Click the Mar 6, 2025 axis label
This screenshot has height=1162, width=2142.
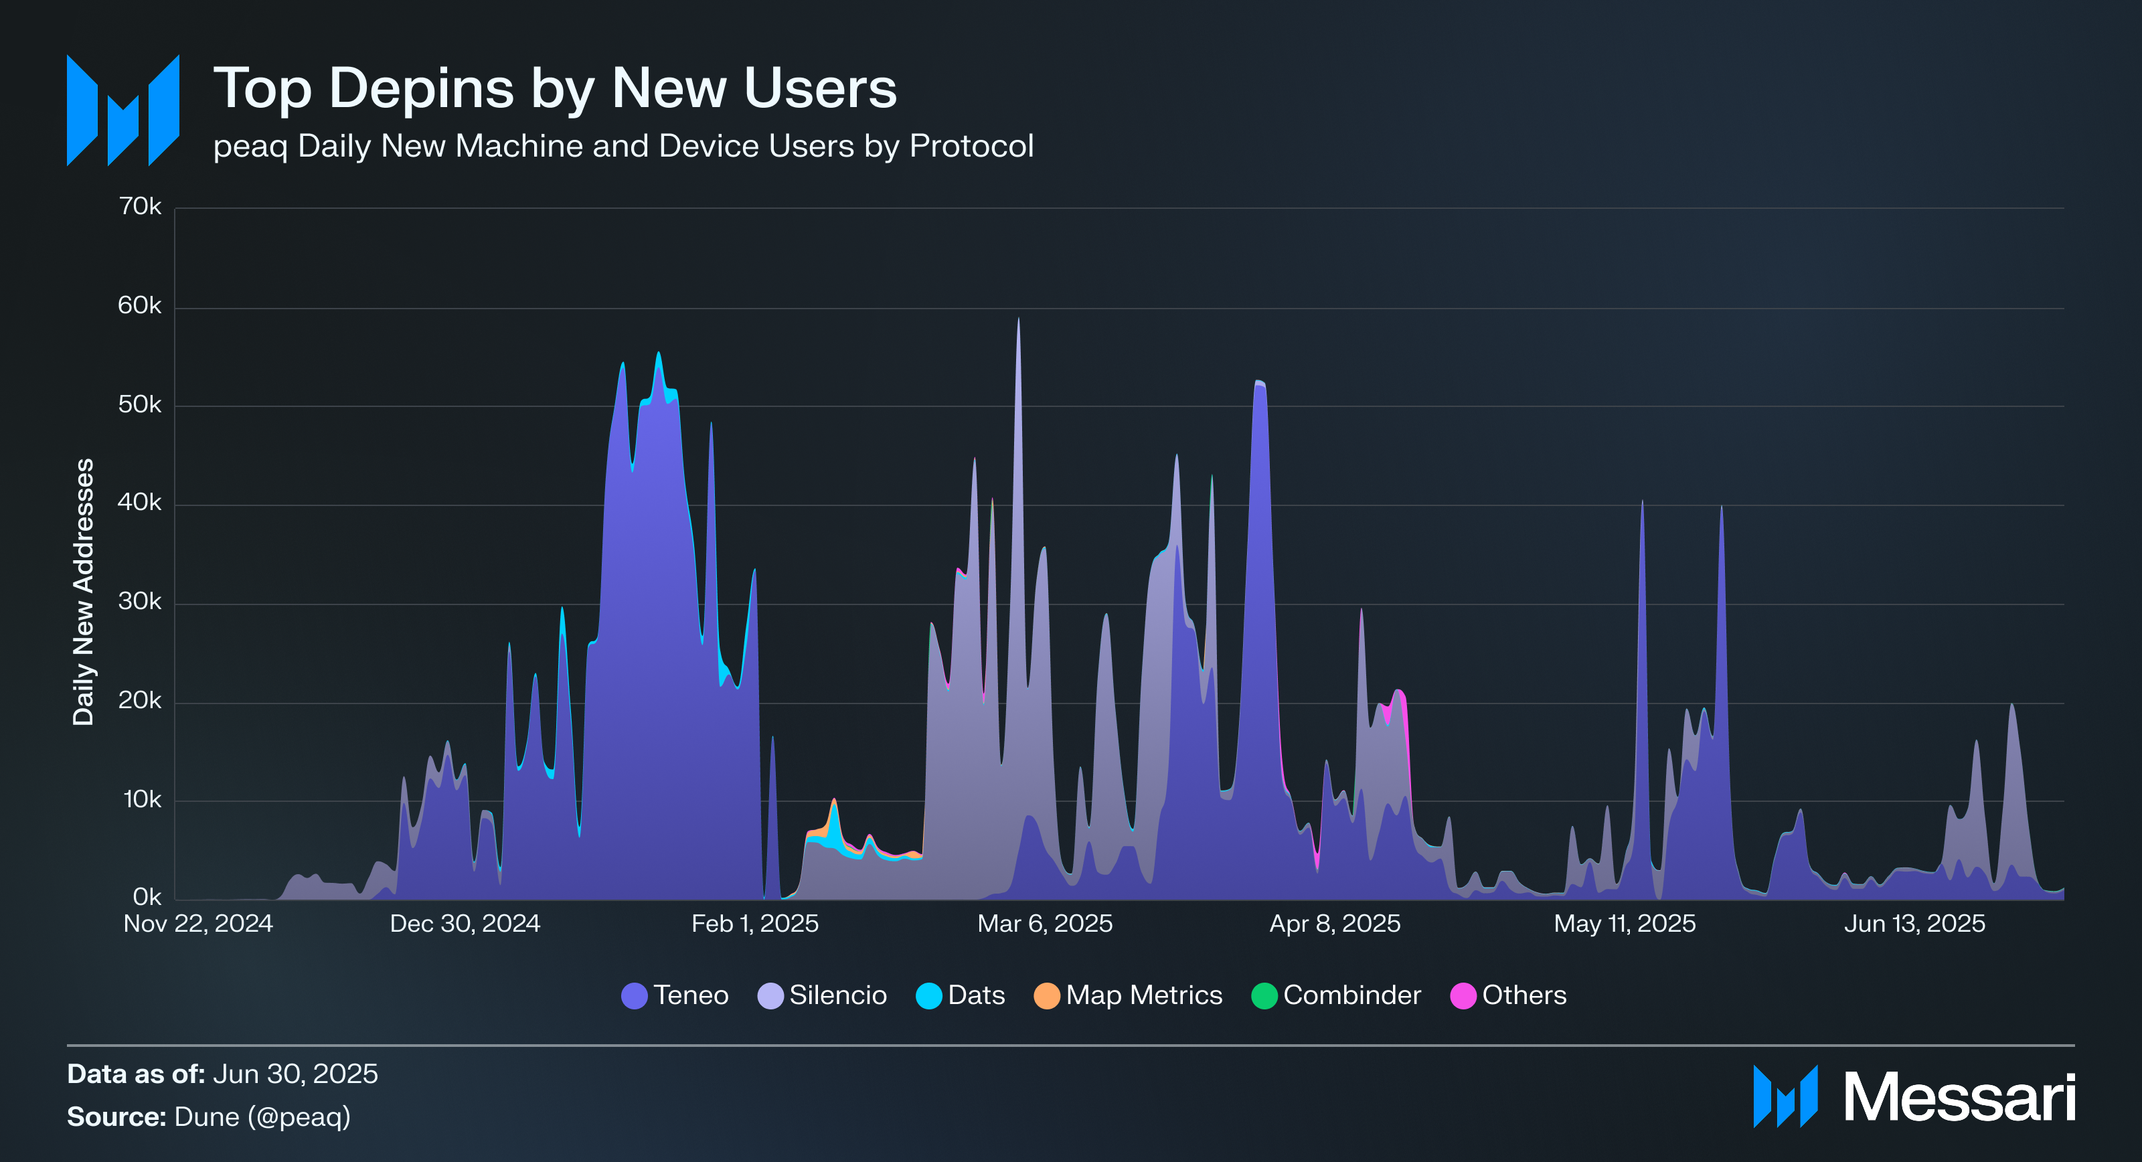[x=1045, y=923]
